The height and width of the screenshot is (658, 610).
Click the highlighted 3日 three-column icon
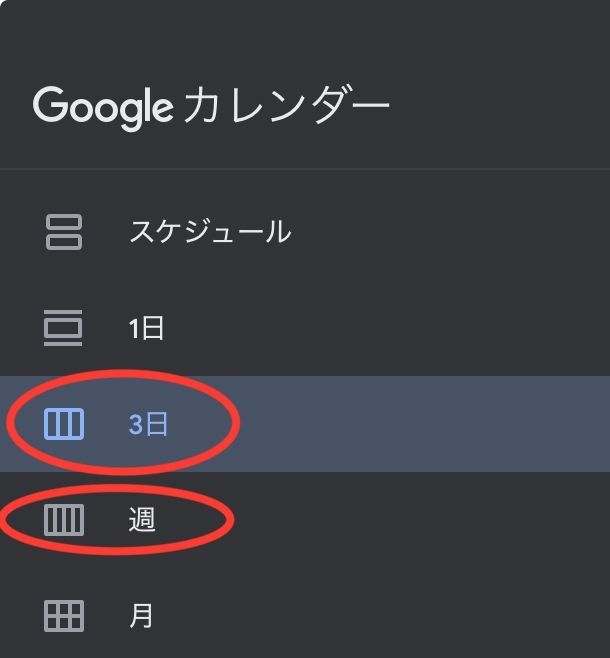pos(64,424)
